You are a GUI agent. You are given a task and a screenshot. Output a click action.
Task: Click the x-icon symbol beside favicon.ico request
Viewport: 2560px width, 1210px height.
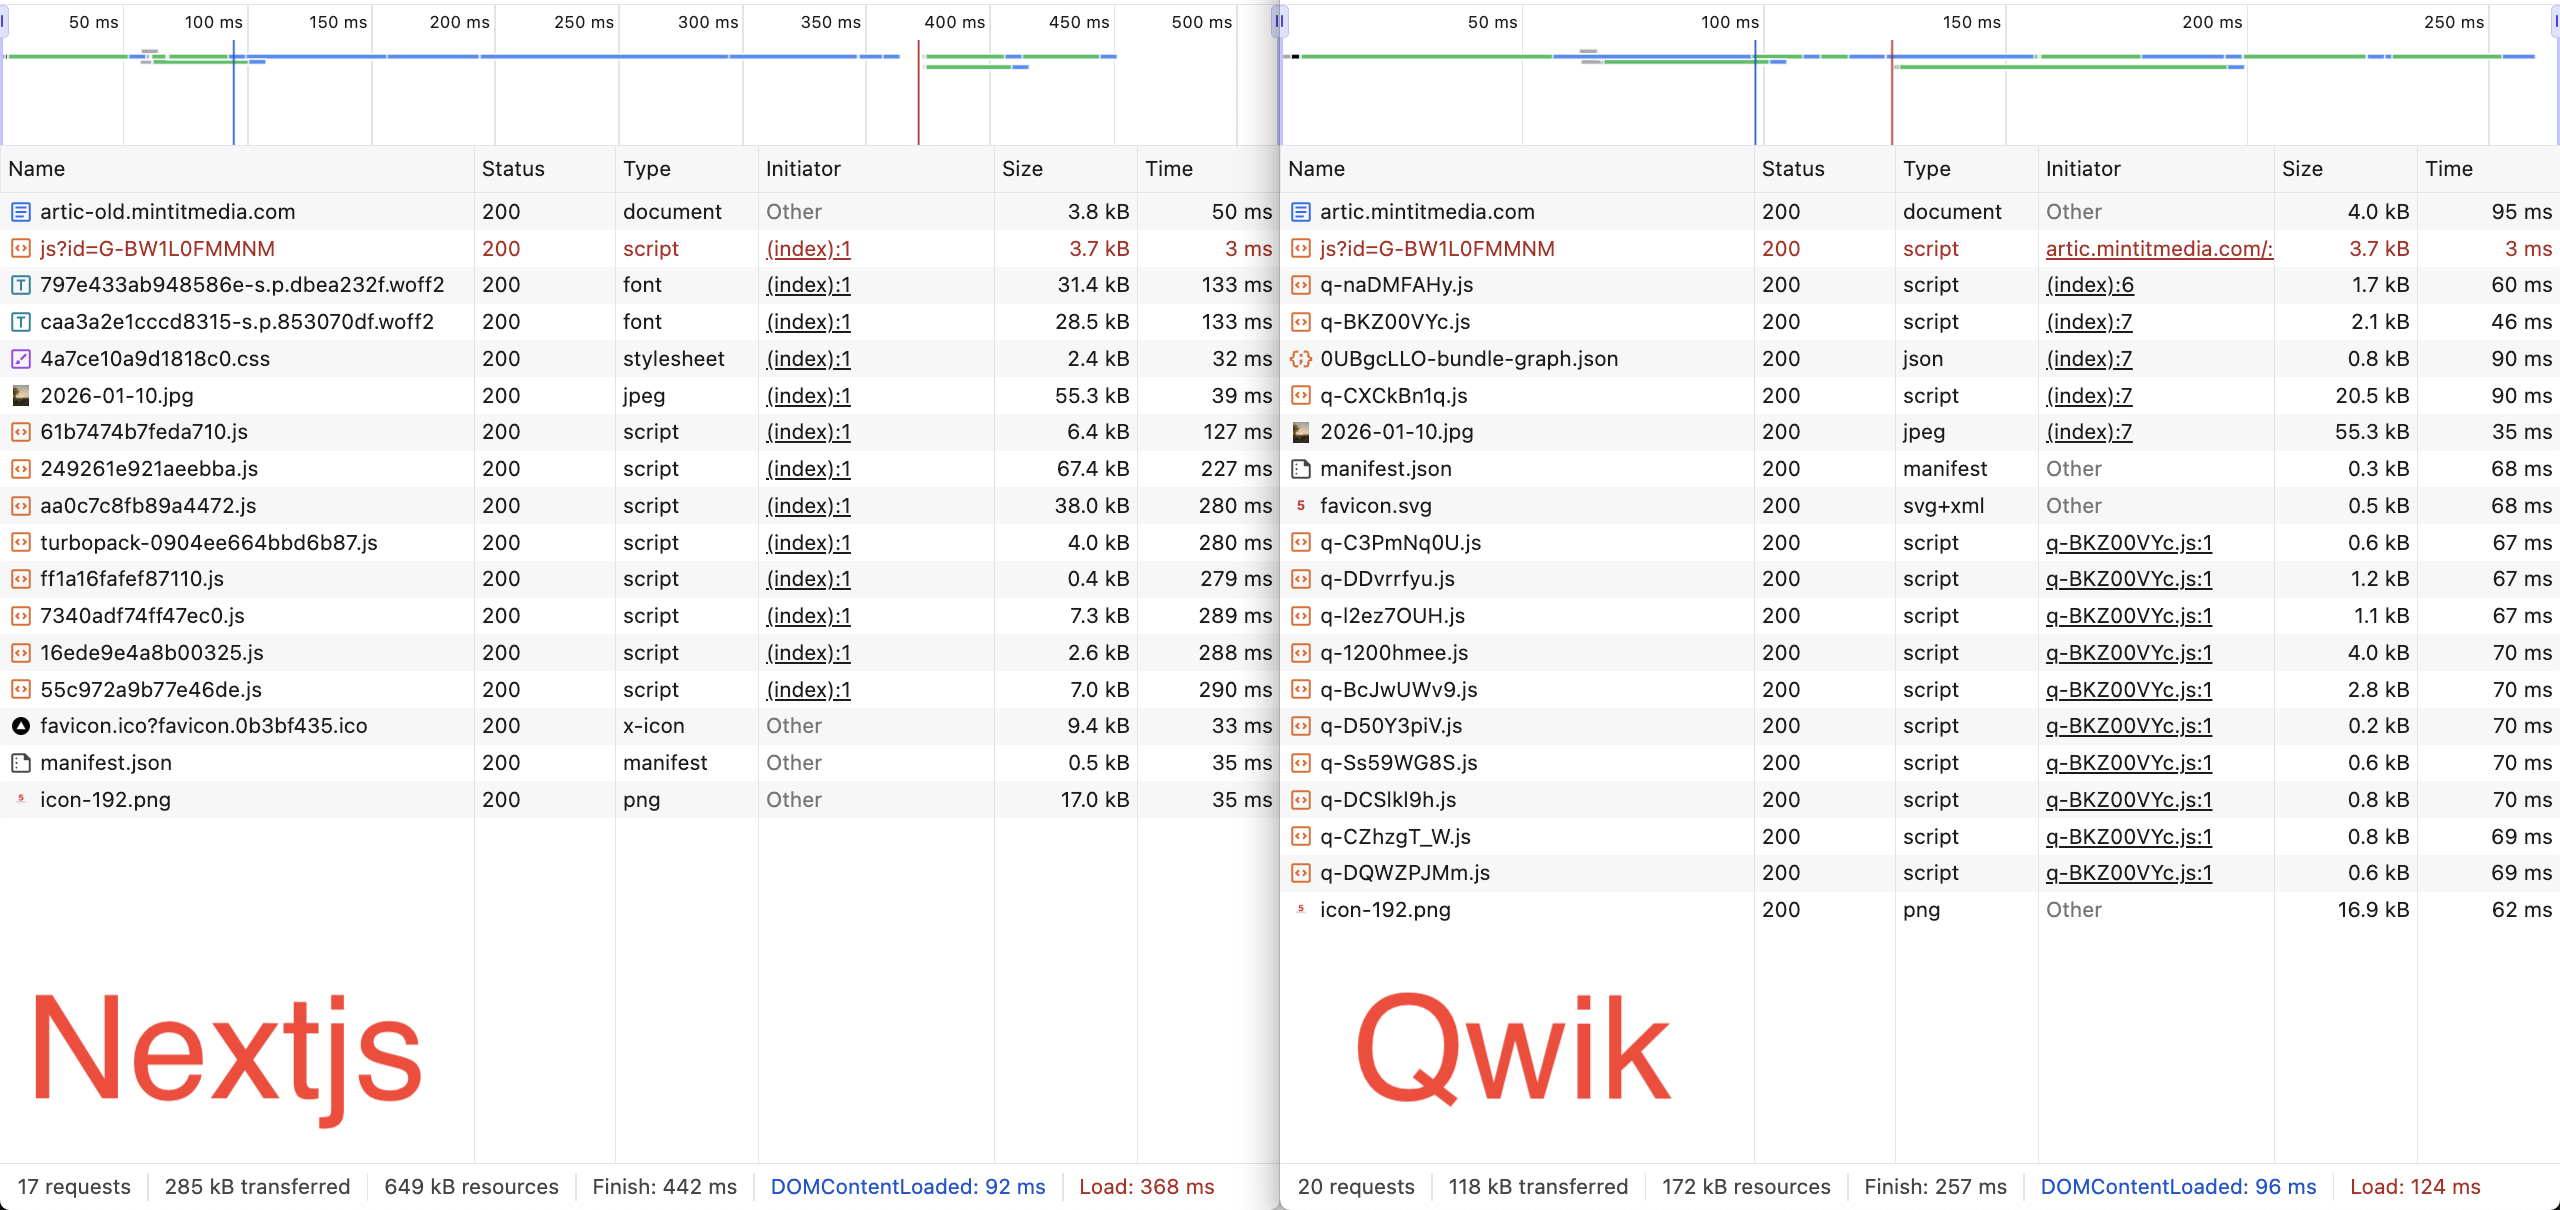tap(20, 726)
